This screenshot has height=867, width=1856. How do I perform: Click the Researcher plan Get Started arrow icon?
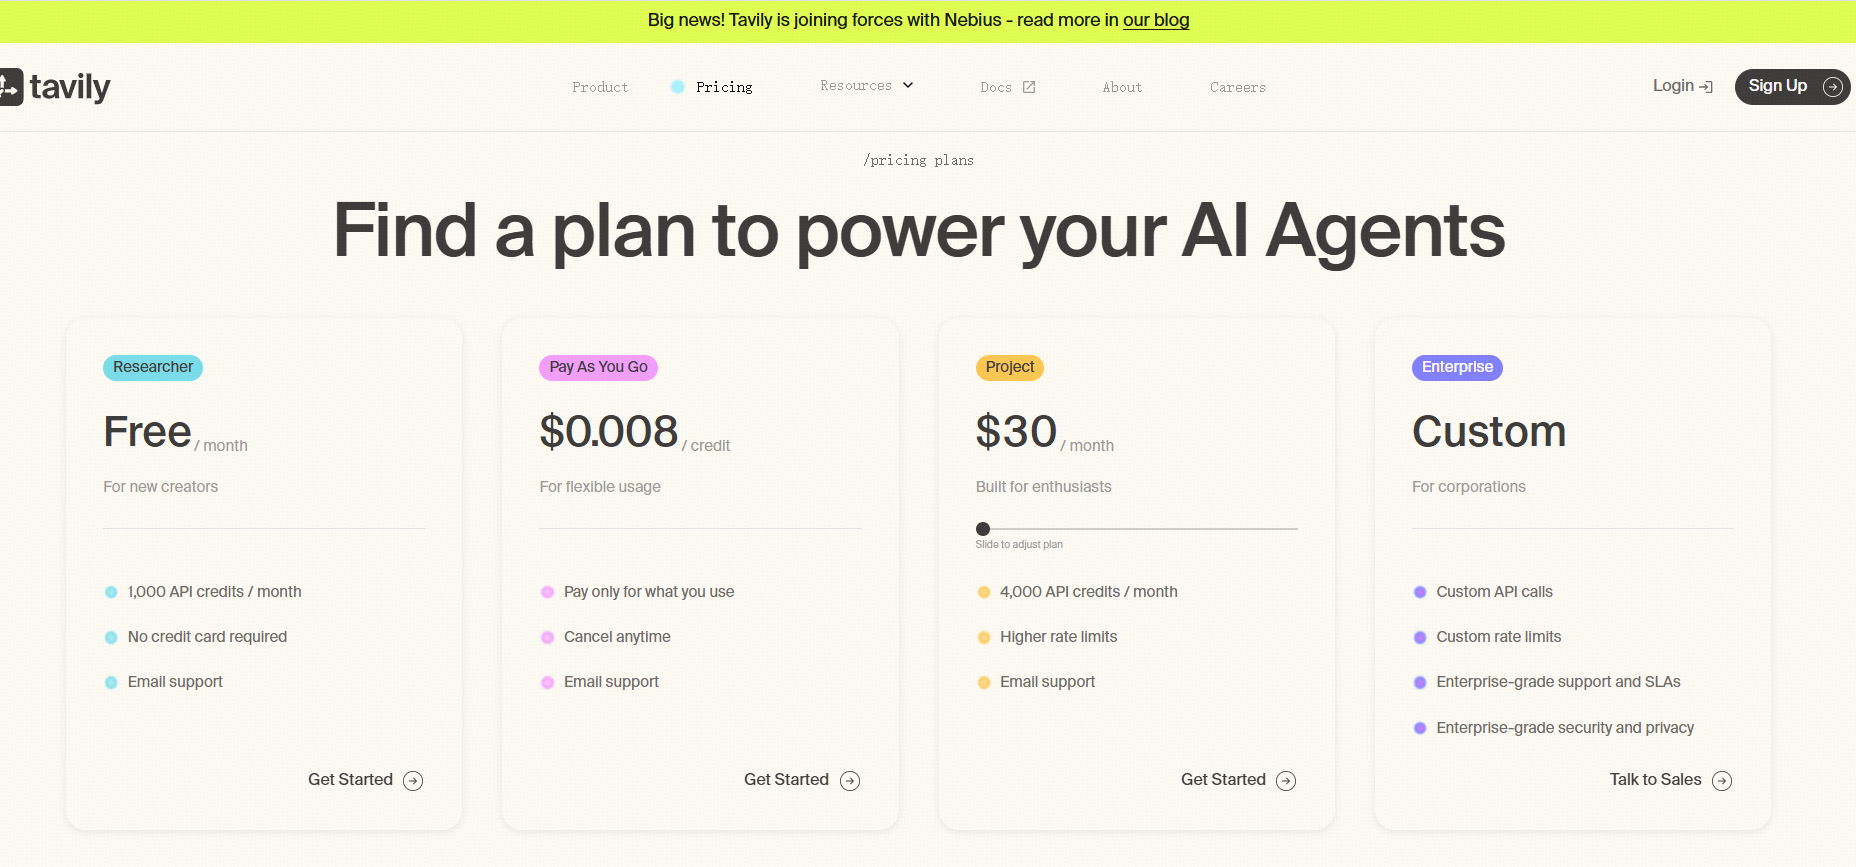coord(413,781)
